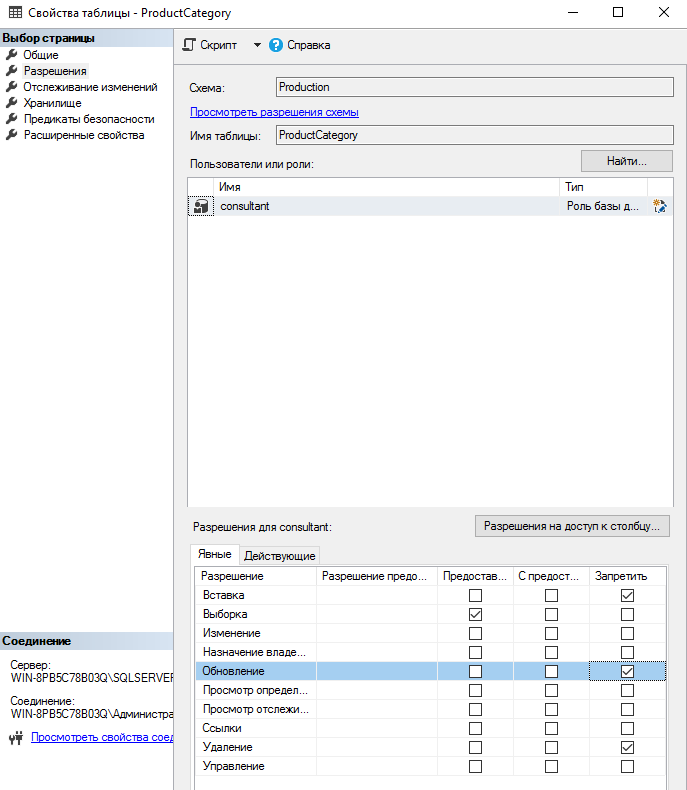The image size is (687, 790).
Task: Uncheck Предоставить for Выборка
Action: click(475, 615)
